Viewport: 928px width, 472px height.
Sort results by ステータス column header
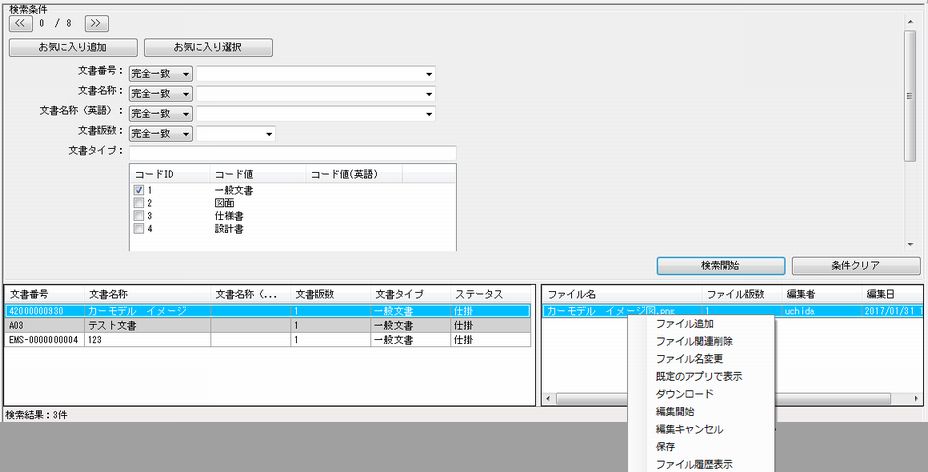pyautogui.click(x=490, y=295)
